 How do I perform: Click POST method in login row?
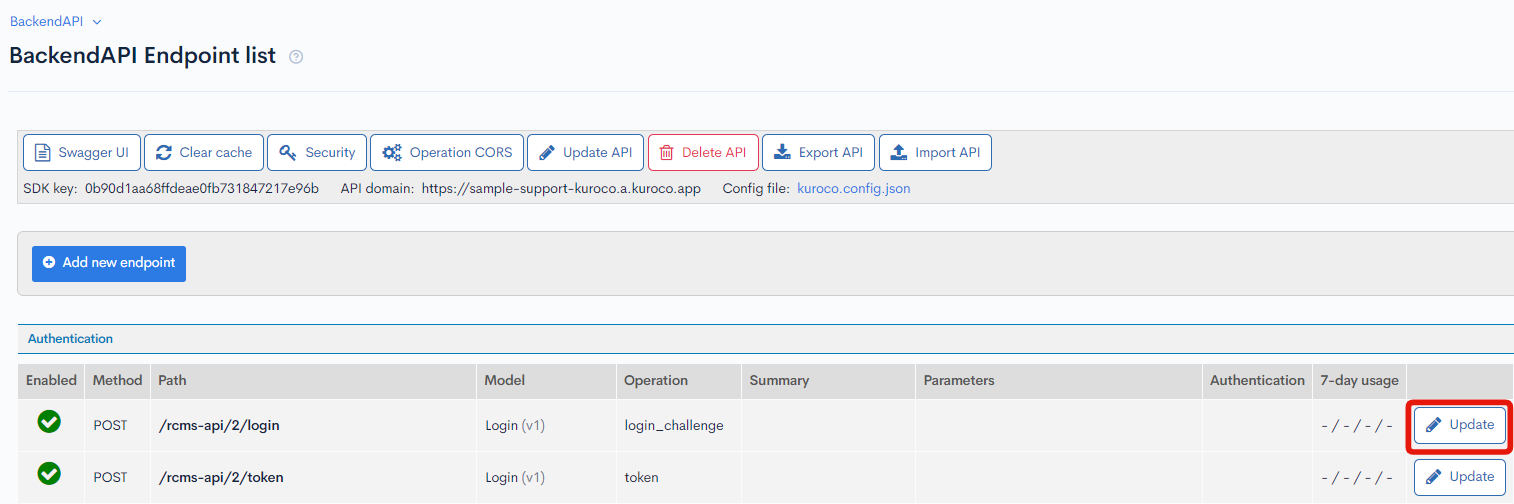[111, 425]
